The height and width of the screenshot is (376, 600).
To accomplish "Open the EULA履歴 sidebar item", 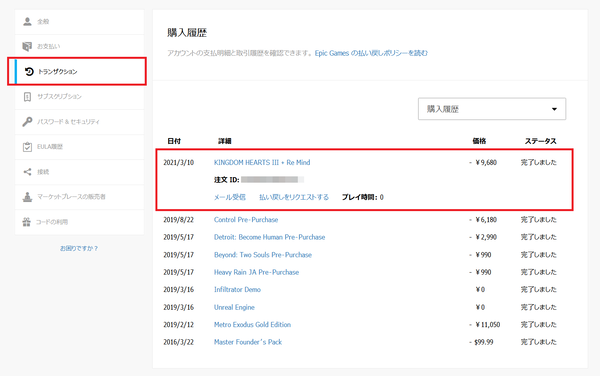I will click(x=80, y=147).
